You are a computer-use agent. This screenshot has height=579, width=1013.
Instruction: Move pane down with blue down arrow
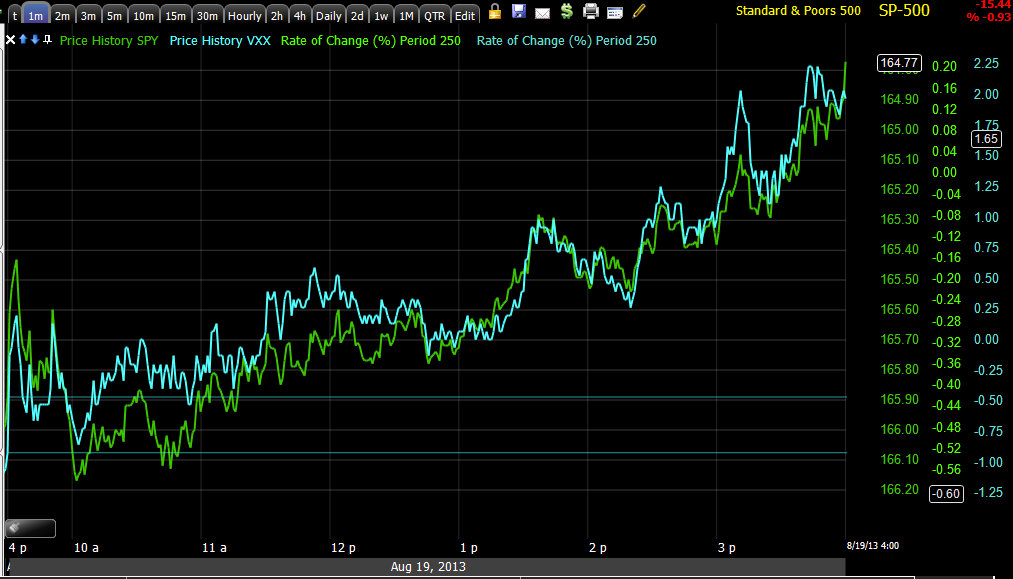pyautogui.click(x=35, y=40)
